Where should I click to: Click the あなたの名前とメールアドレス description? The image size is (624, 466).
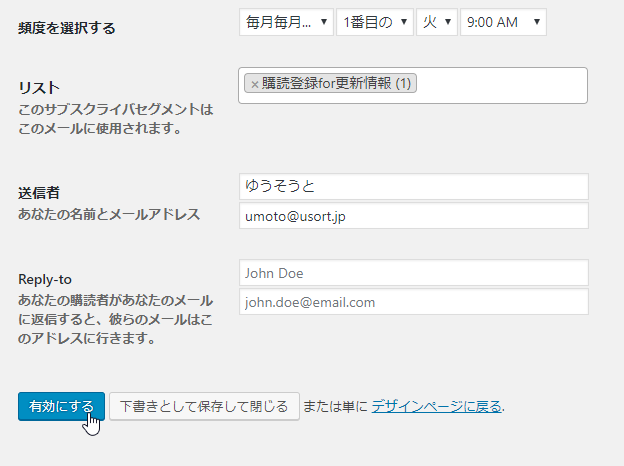pyautogui.click(x=109, y=213)
